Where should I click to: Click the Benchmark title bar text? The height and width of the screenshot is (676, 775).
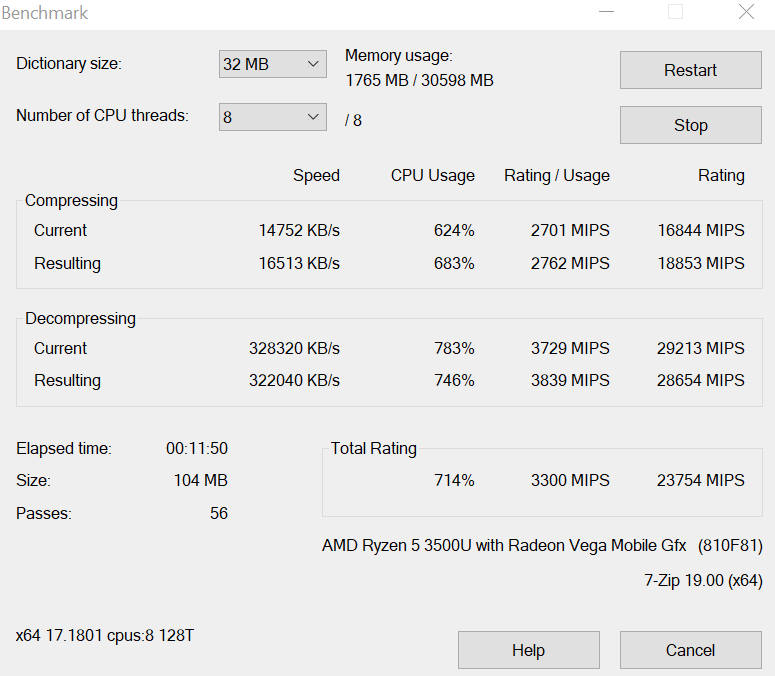click(45, 13)
